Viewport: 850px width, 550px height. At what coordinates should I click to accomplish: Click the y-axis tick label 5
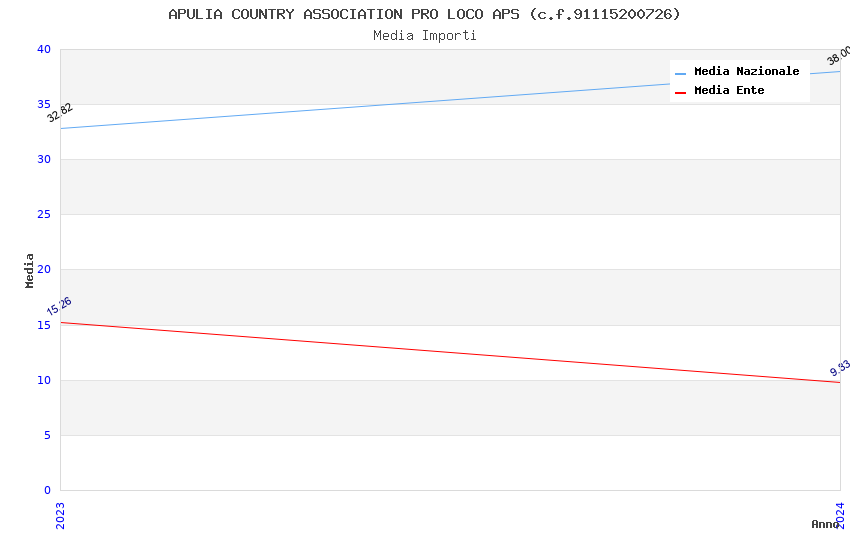click(47, 435)
